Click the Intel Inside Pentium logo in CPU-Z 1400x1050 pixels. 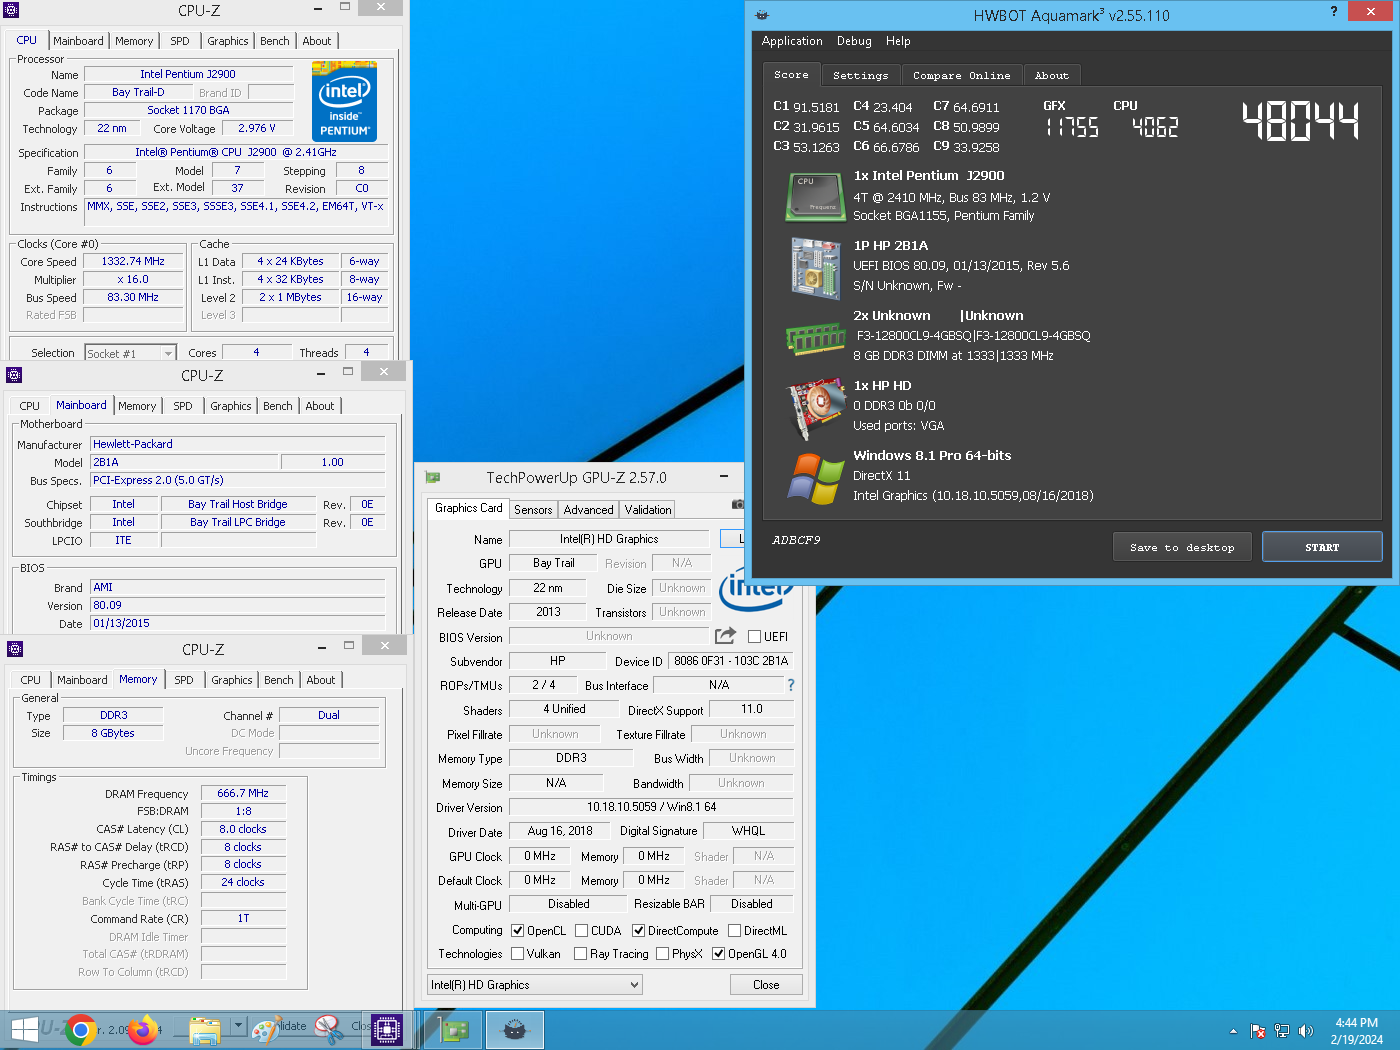(x=344, y=101)
